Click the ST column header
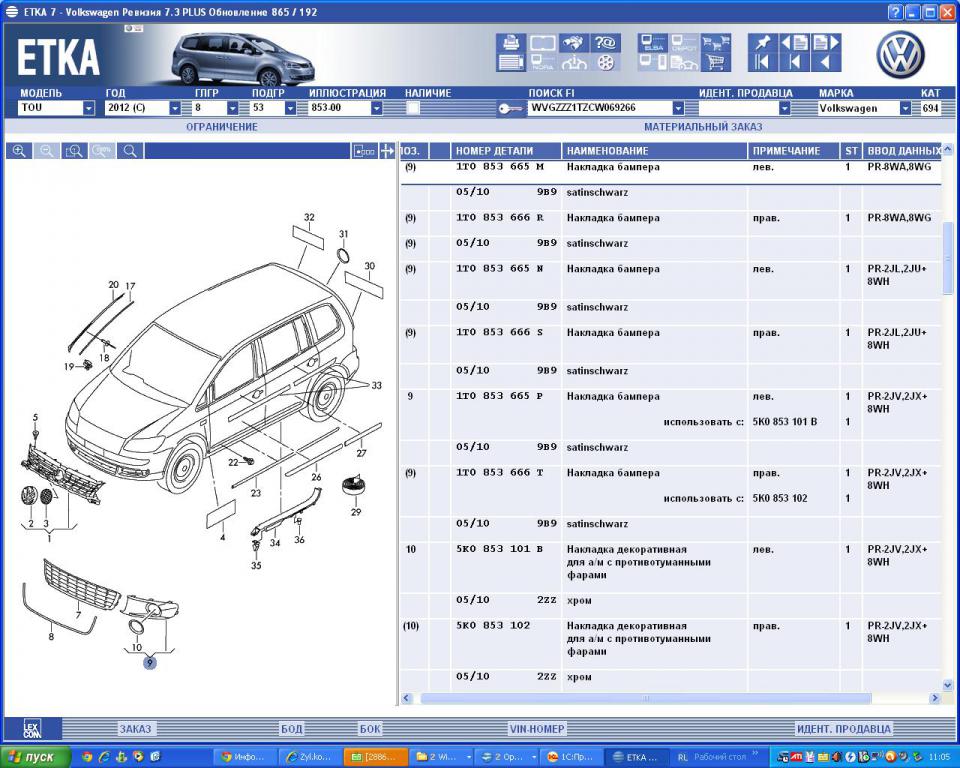 tap(852, 151)
